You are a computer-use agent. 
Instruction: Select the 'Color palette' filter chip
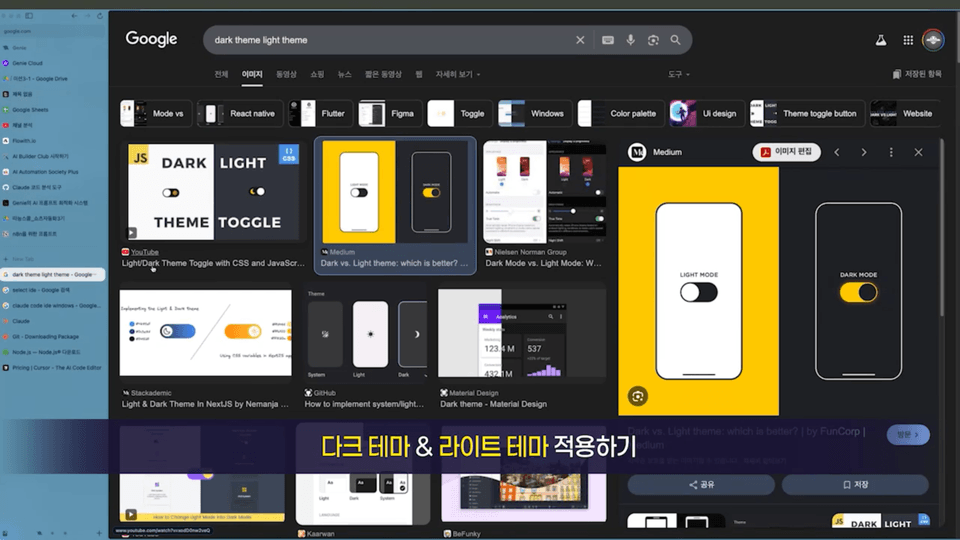click(621, 113)
